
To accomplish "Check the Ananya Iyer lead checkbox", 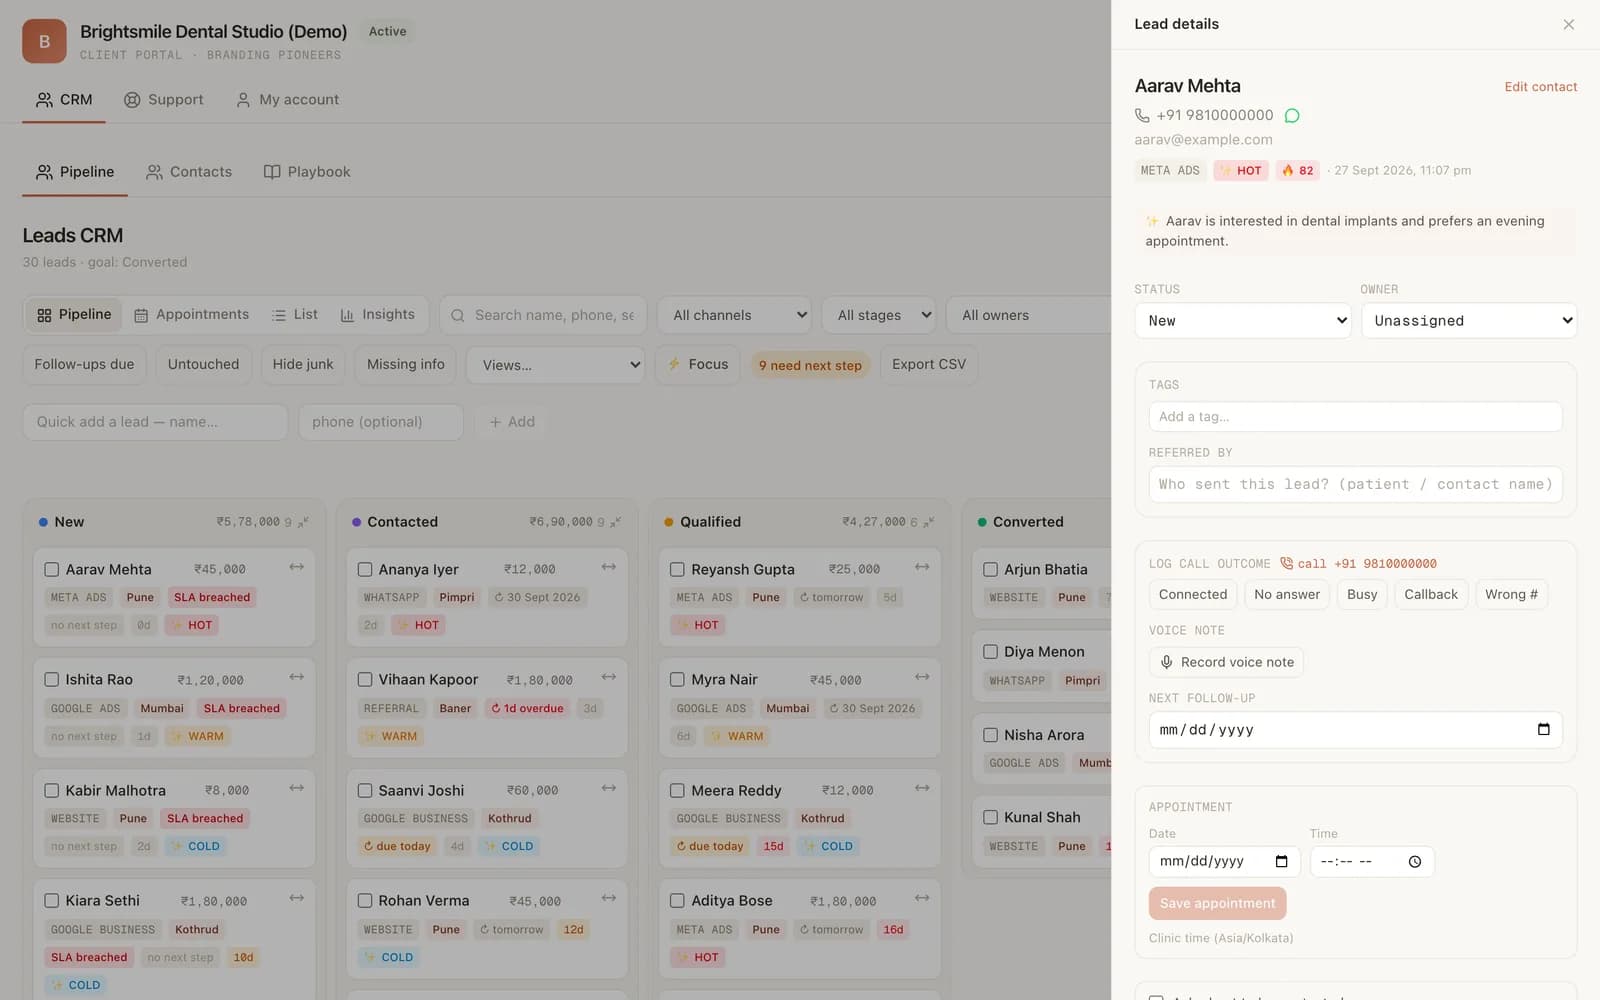I will [x=365, y=569].
